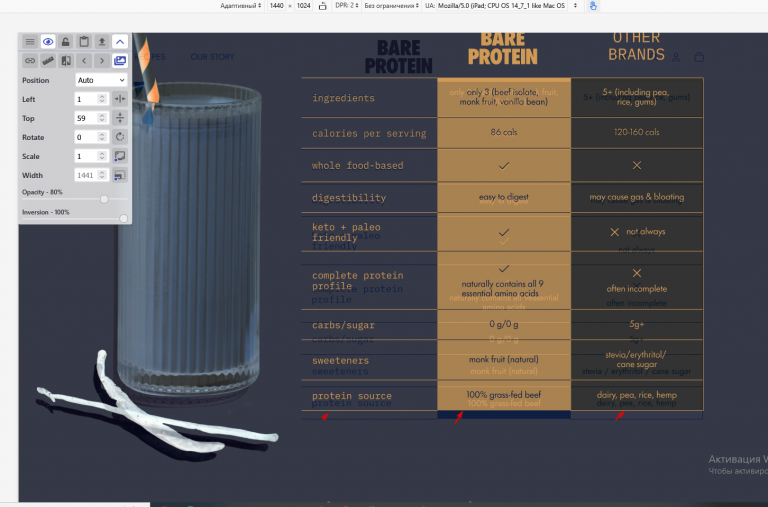
Task: Click the user account icon in header
Action: 676,57
